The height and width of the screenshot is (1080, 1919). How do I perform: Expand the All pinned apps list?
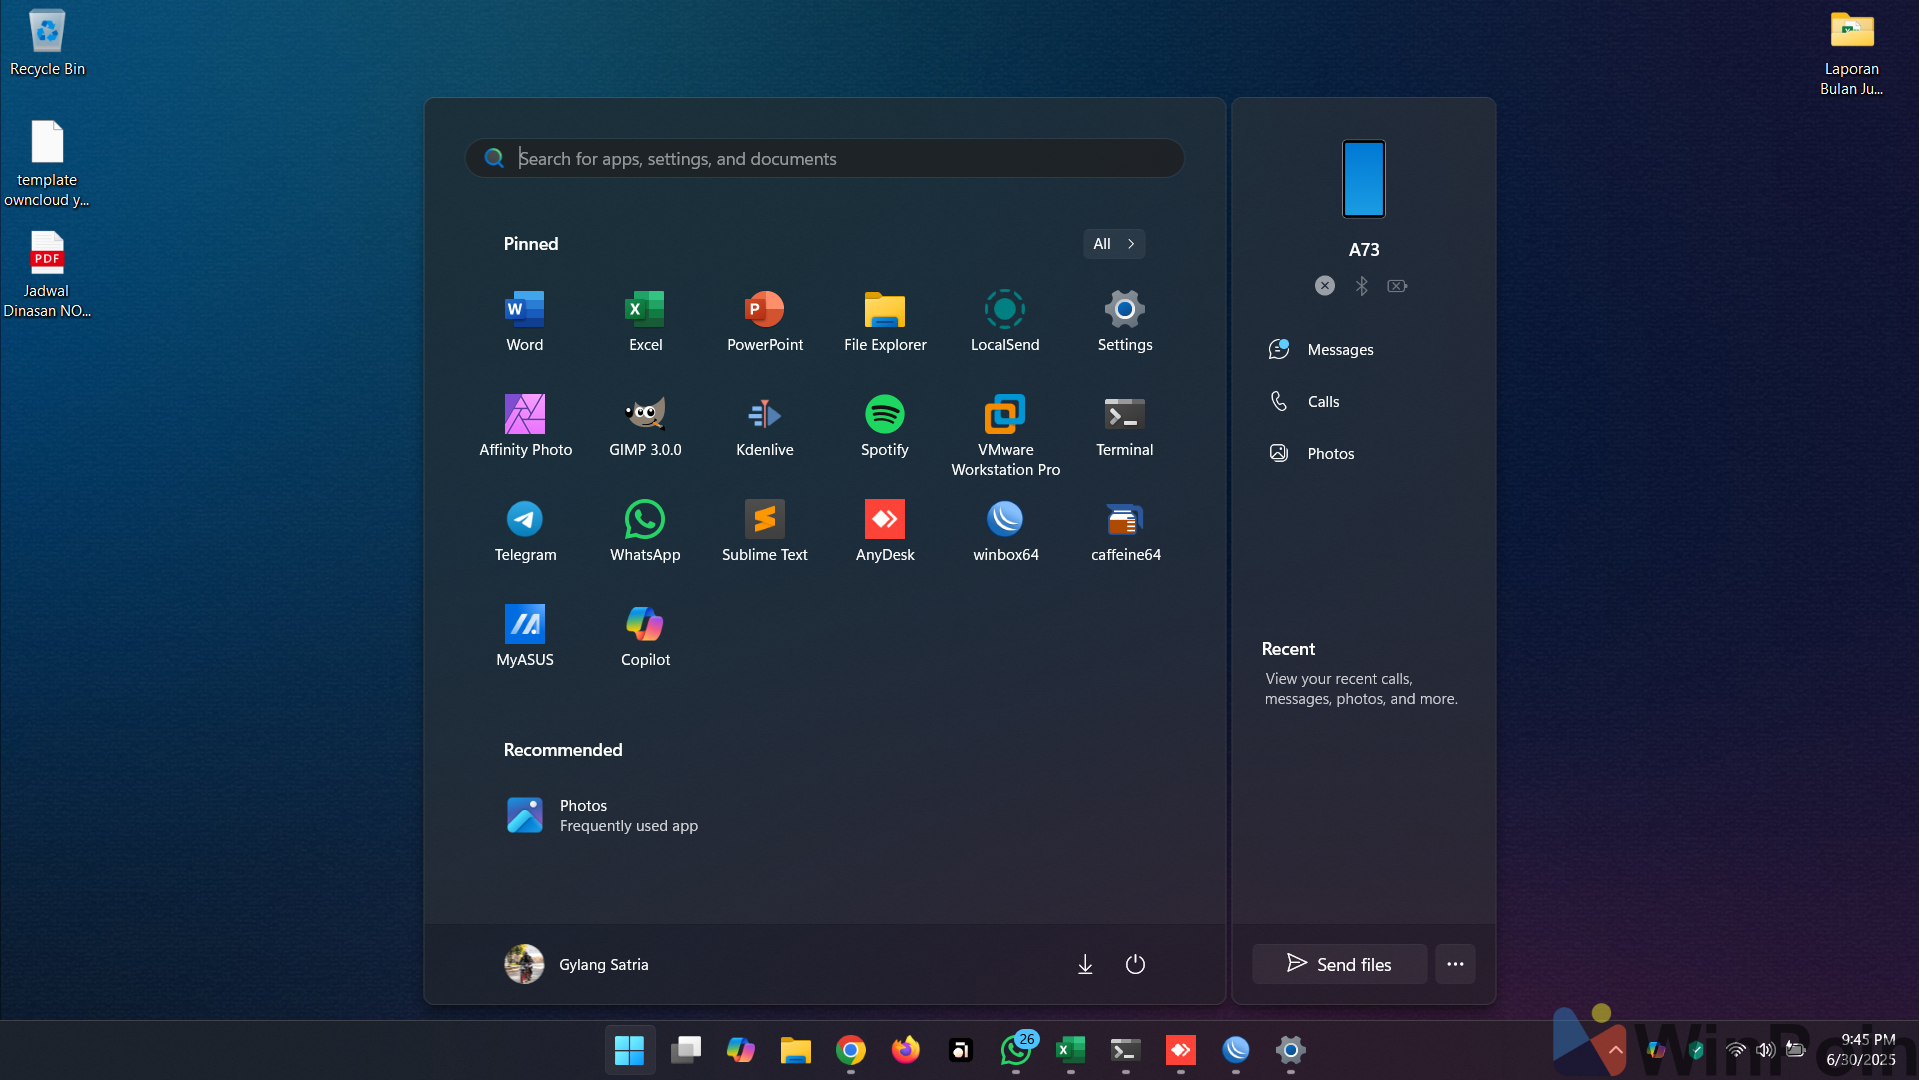(1114, 244)
